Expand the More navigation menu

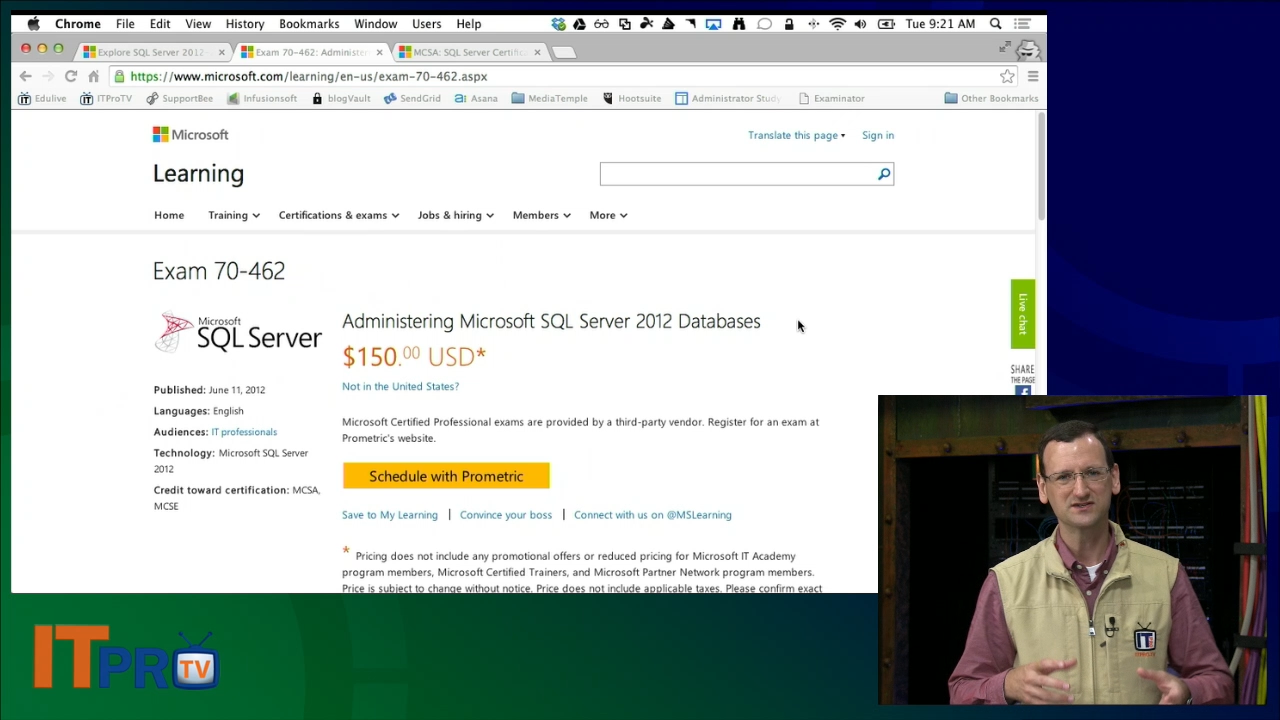coord(608,215)
